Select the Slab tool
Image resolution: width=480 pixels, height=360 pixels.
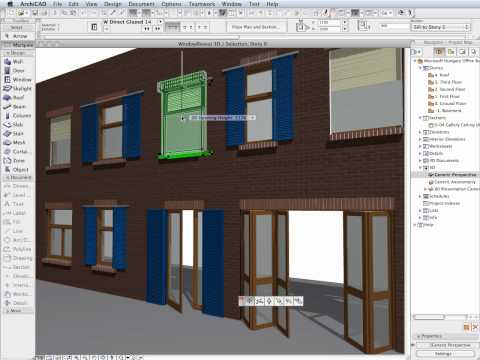(18, 125)
